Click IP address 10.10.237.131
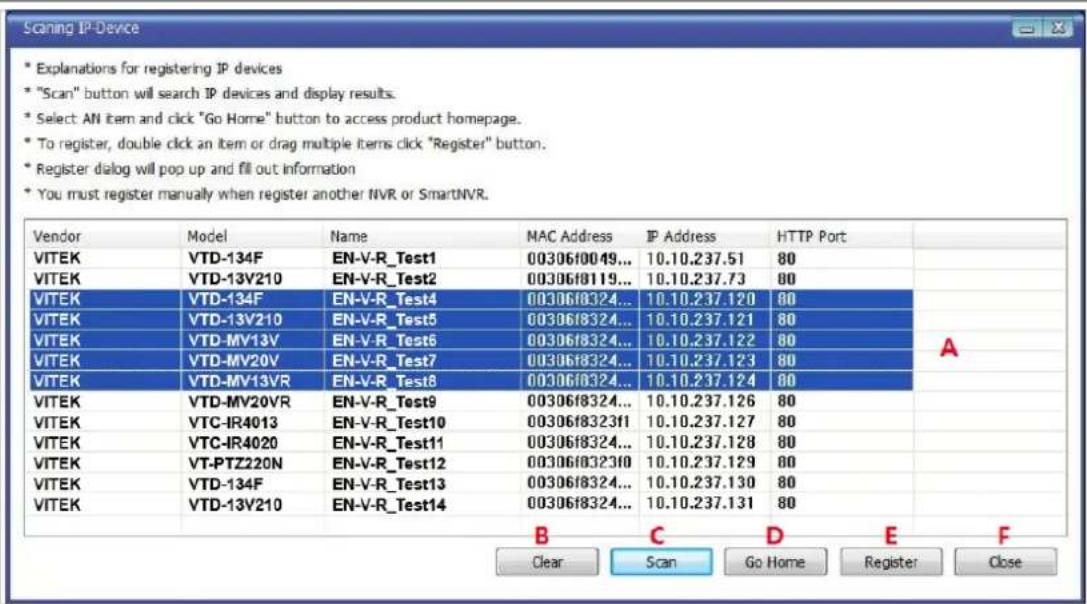The width and height of the screenshot is (1087, 604). pyautogui.click(x=700, y=503)
